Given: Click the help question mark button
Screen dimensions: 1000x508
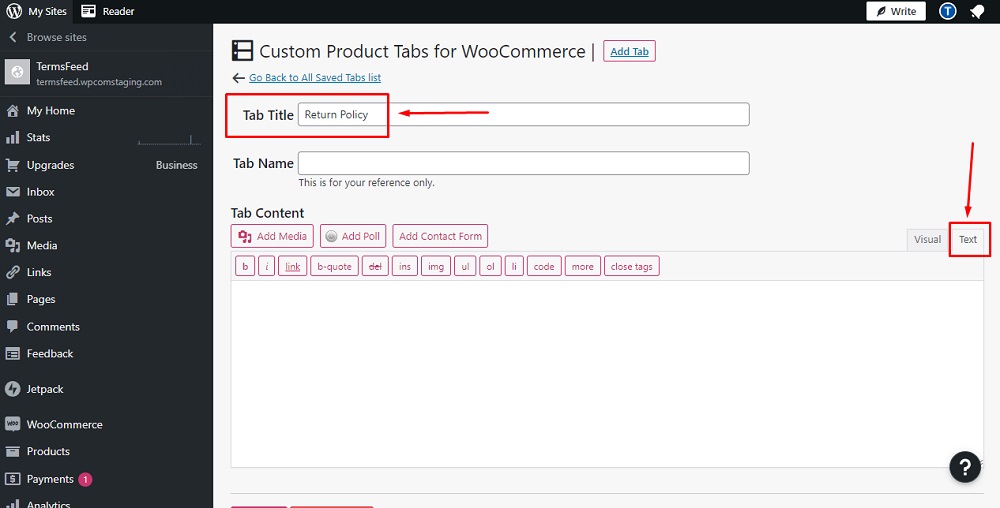Looking at the screenshot, I should (965, 467).
